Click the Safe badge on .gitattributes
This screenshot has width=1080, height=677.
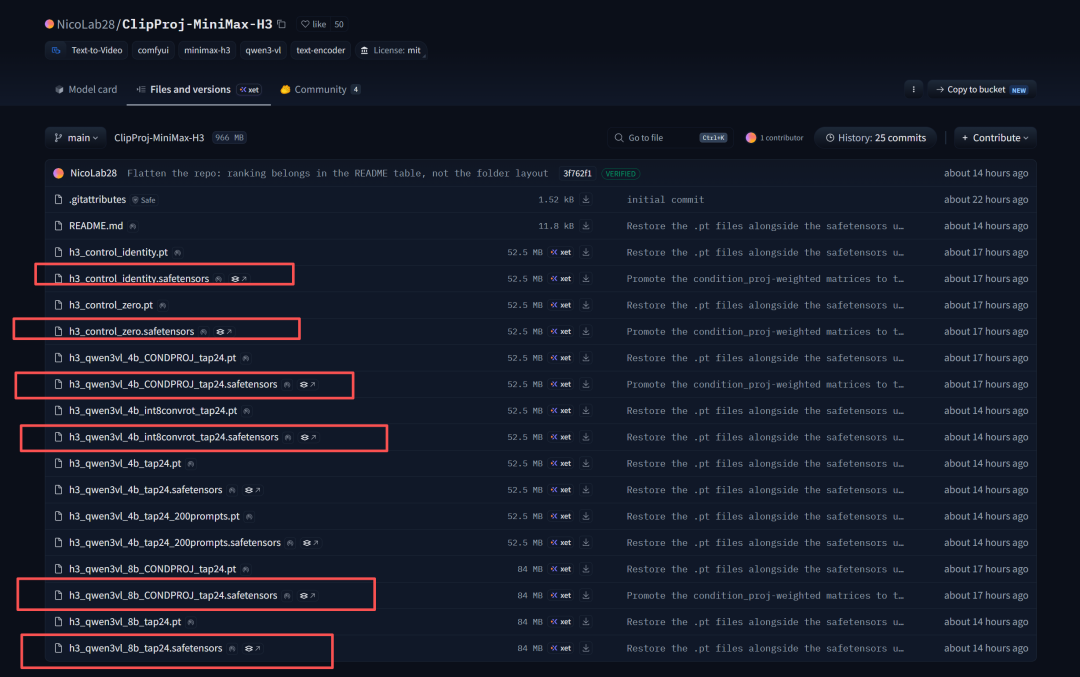pos(144,200)
